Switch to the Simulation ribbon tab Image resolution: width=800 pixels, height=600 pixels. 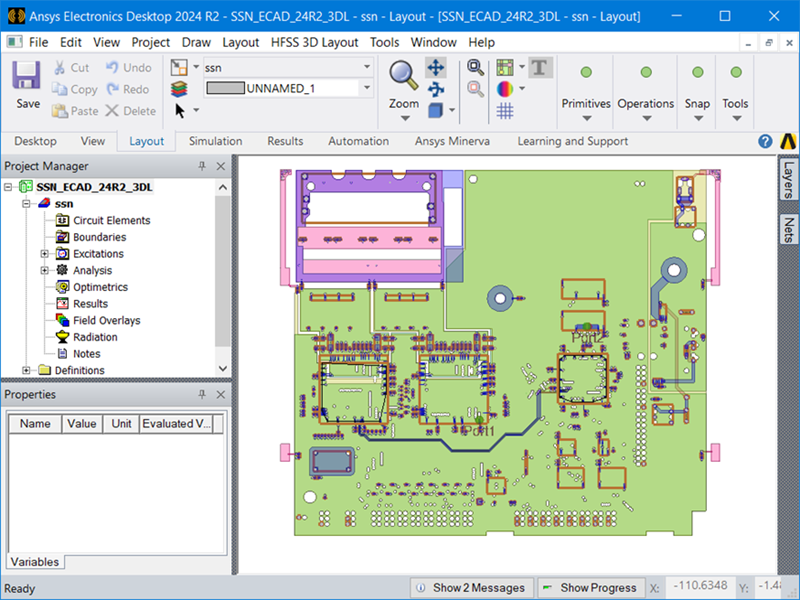pyautogui.click(x=215, y=141)
